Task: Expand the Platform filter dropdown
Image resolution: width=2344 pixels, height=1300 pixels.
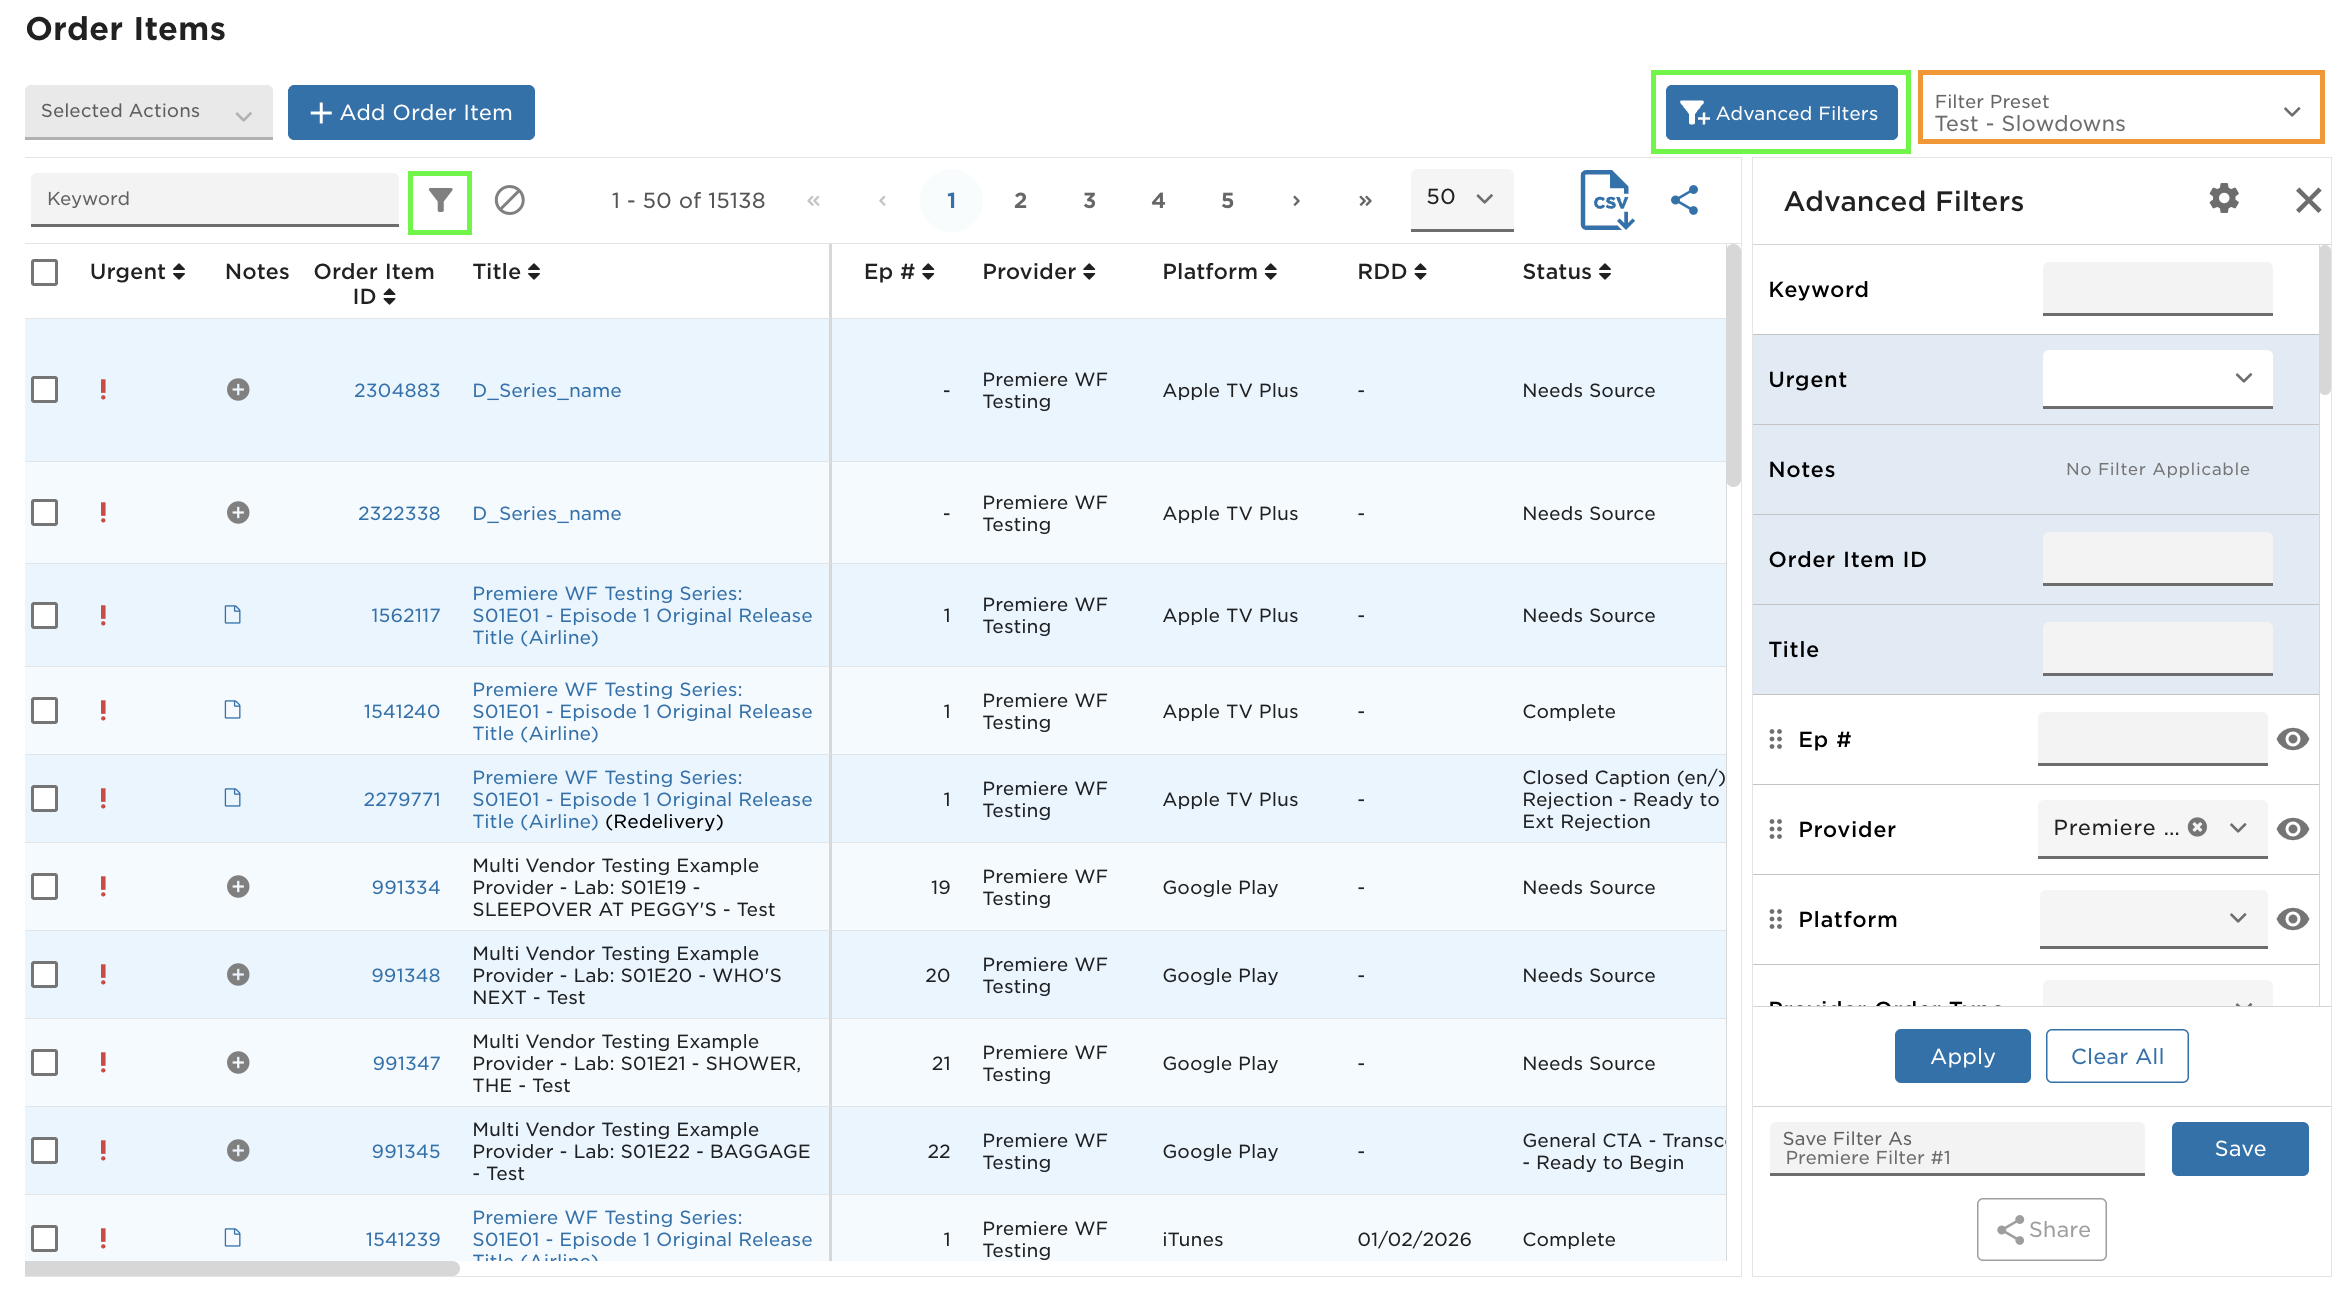Action: 2153,918
